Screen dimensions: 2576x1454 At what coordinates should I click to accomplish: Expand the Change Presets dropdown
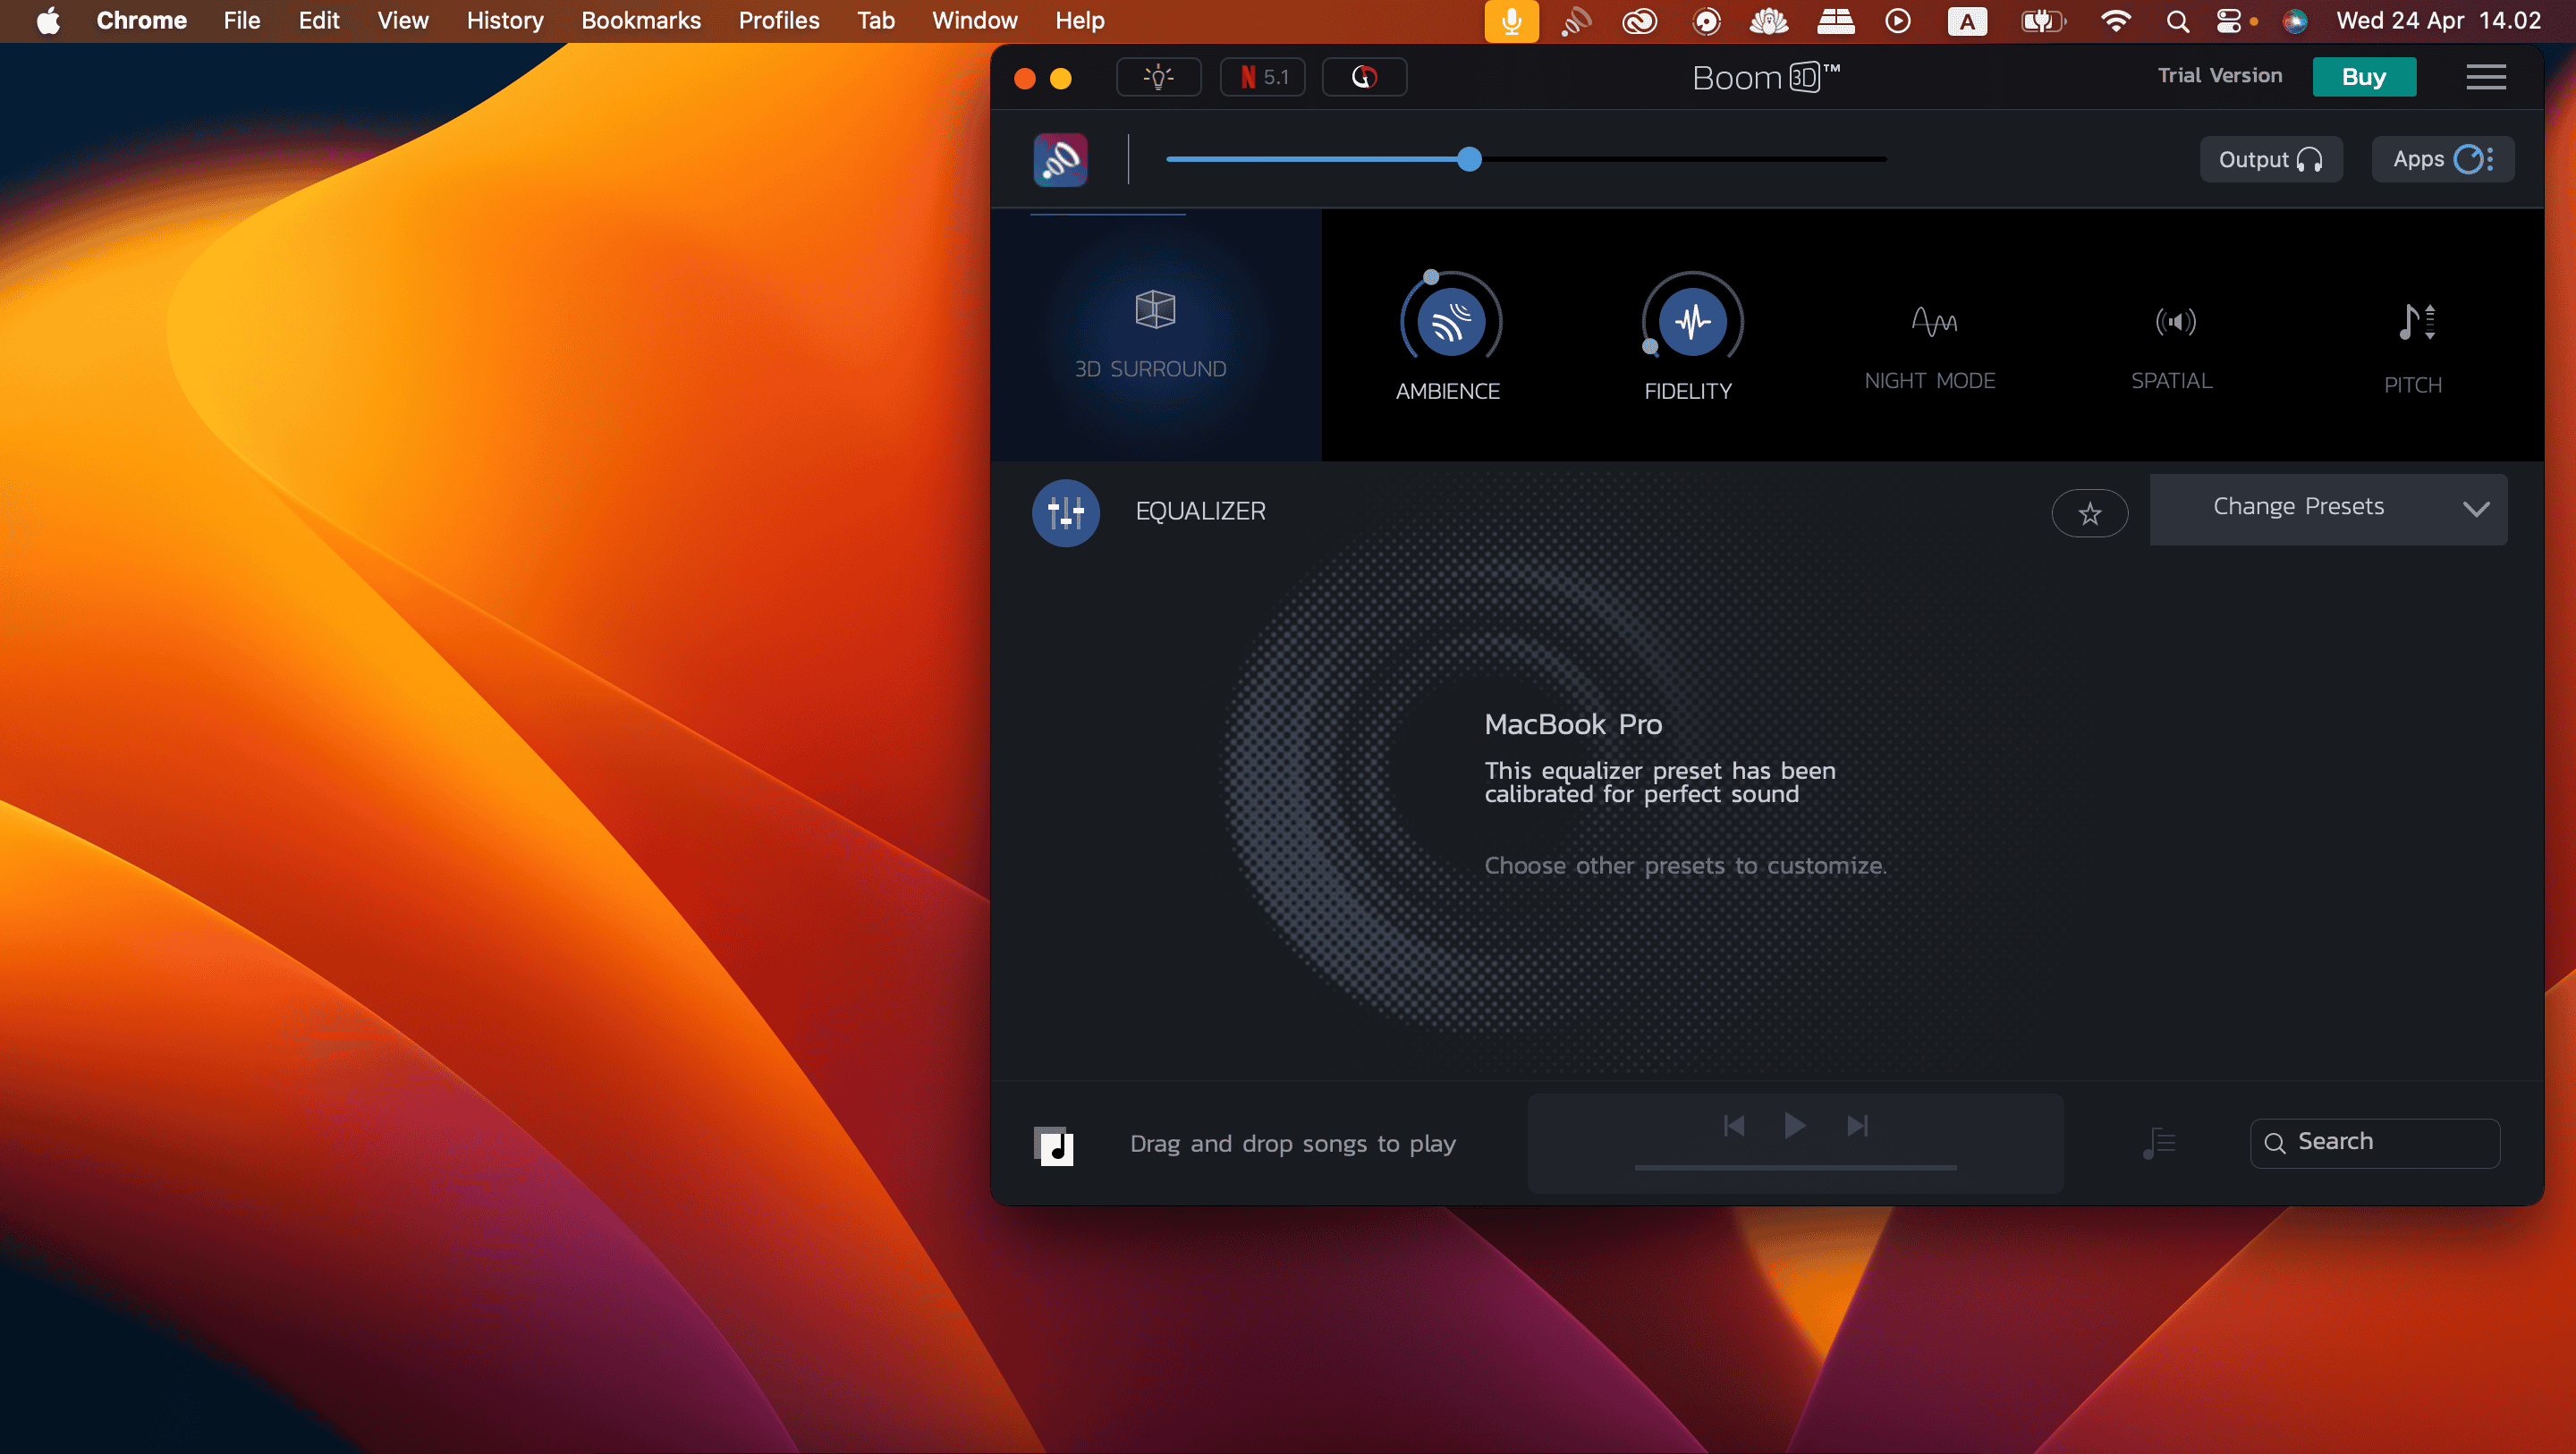[x=2328, y=509]
